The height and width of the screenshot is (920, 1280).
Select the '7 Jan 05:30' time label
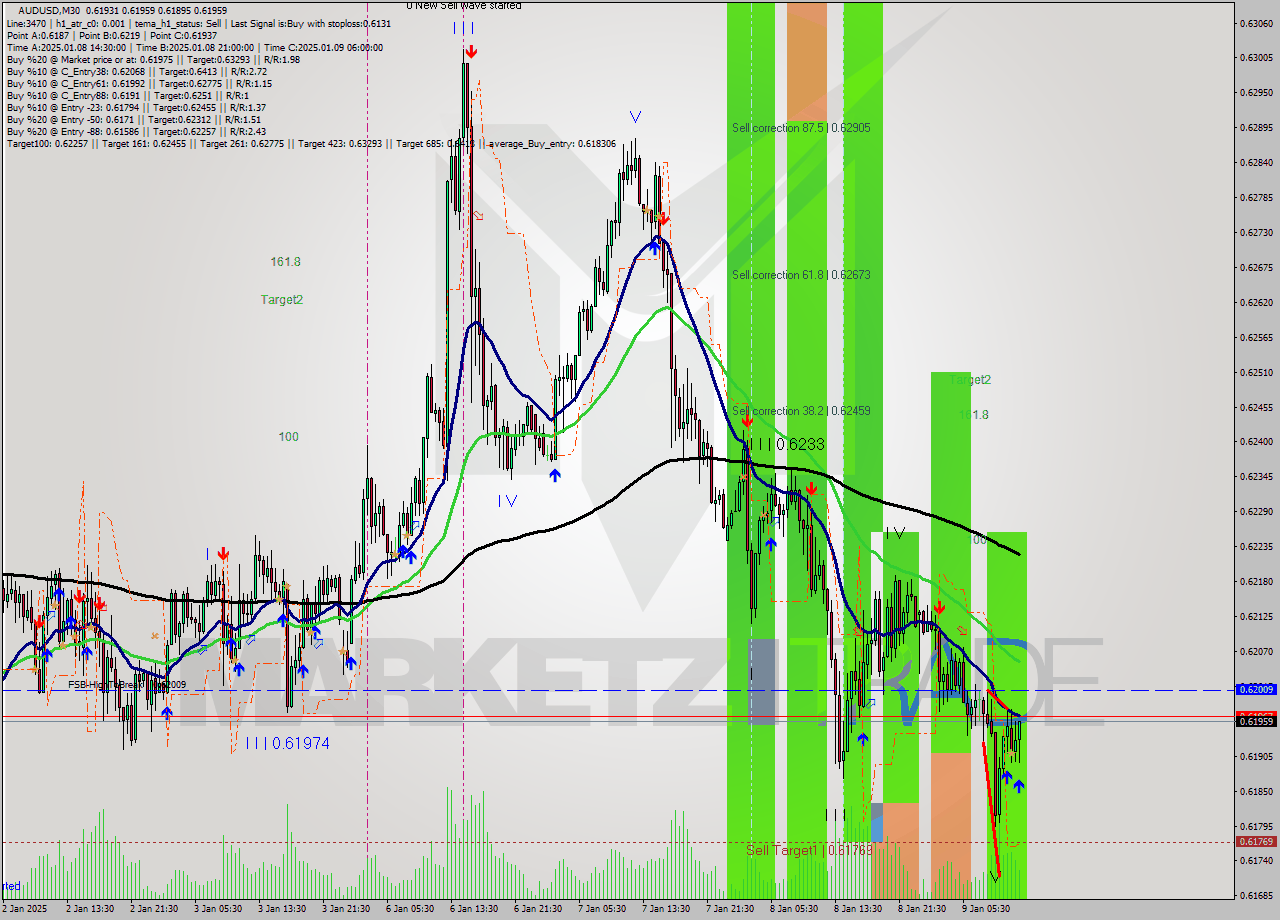pyautogui.click(x=602, y=909)
